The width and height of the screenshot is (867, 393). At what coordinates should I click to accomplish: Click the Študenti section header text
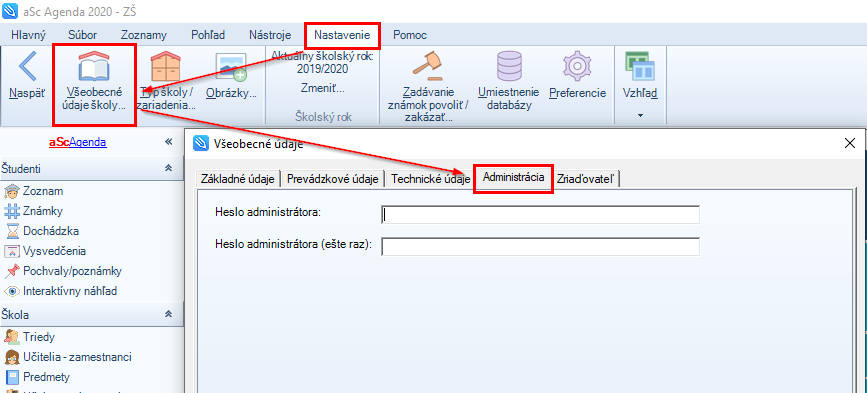click(21, 168)
